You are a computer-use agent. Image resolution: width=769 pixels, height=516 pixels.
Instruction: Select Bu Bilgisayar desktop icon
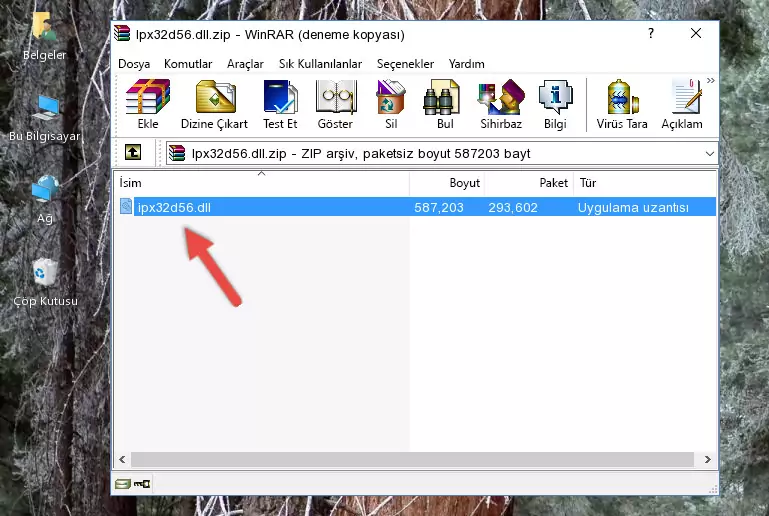[x=44, y=119]
